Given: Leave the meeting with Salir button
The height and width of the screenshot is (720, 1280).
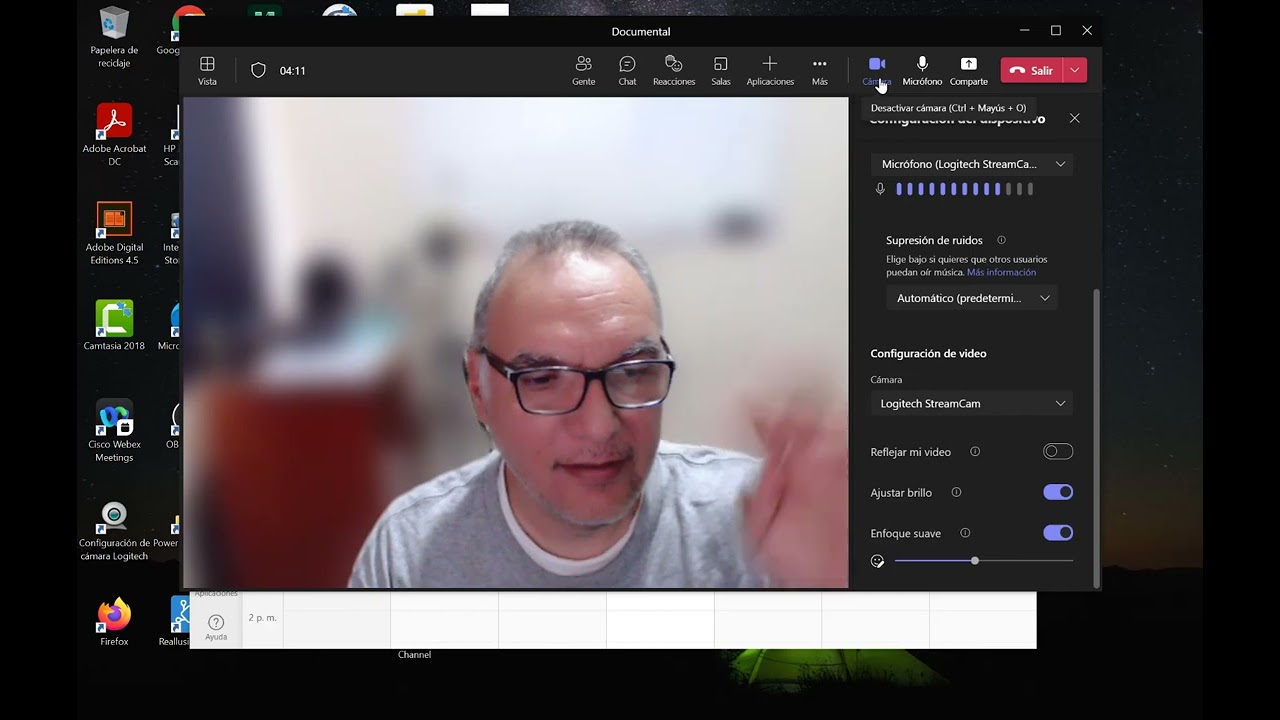Looking at the screenshot, I should click(x=1031, y=70).
